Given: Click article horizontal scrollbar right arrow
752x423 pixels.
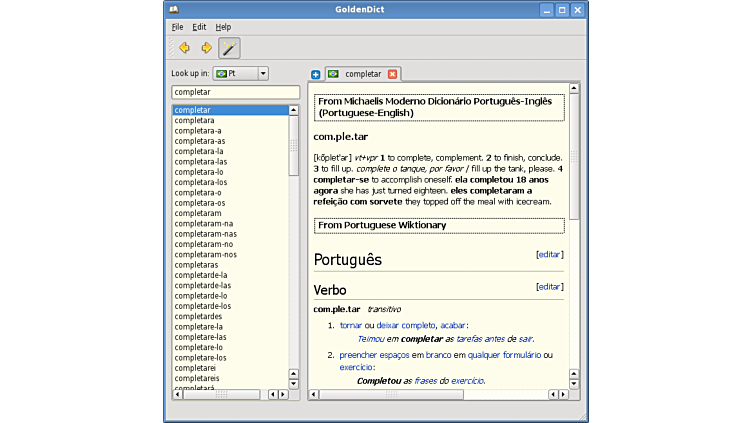Looking at the screenshot, I should (x=564, y=394).
